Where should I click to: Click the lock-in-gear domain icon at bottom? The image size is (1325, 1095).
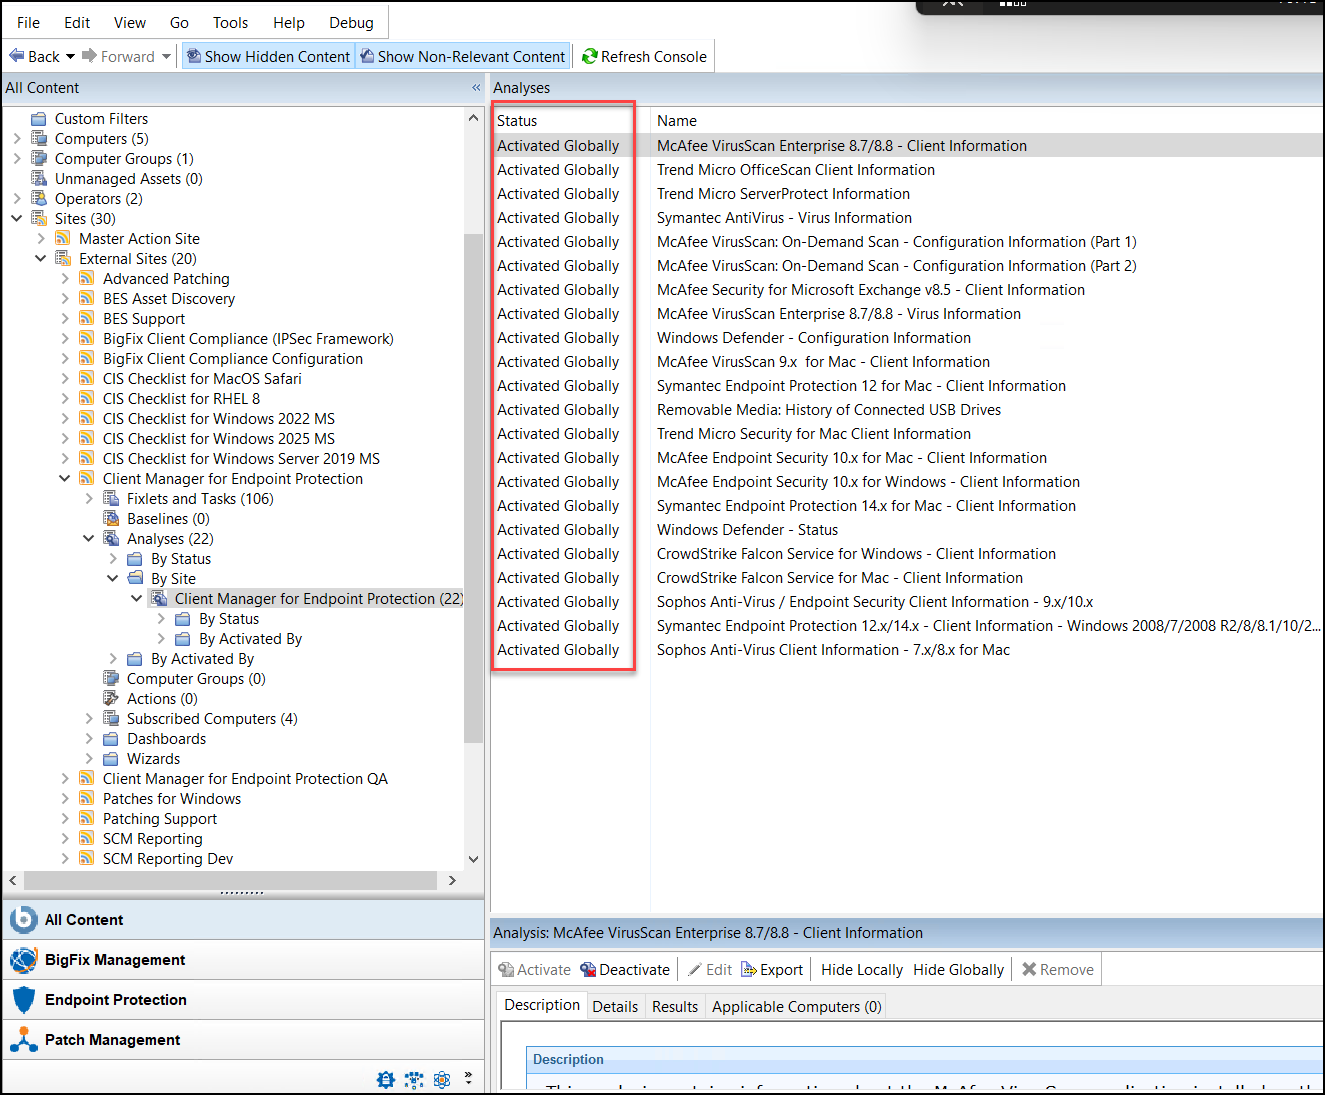[x=386, y=1080]
